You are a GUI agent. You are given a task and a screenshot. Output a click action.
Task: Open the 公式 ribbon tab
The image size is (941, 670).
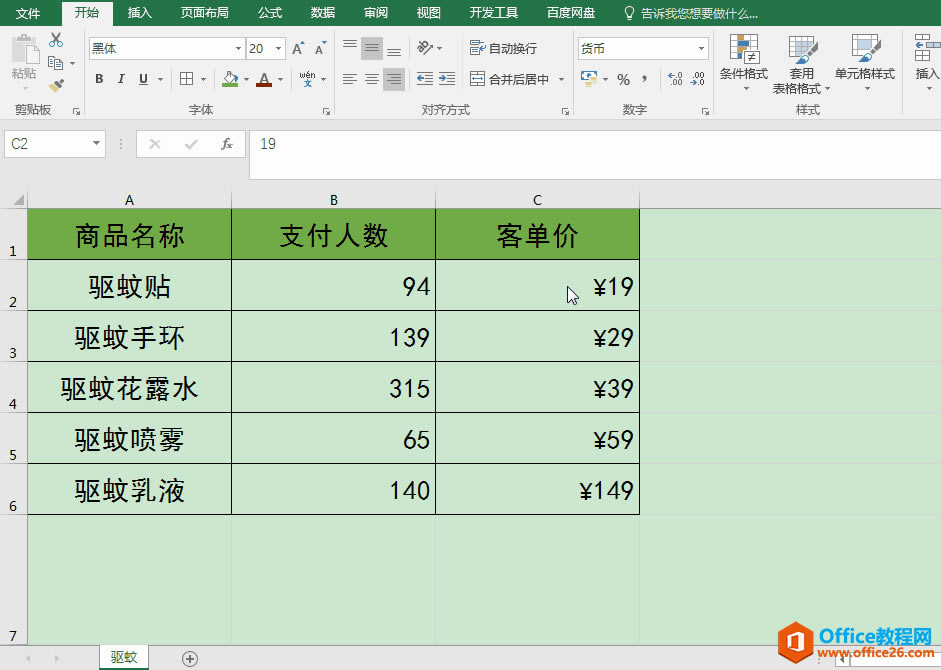coord(270,13)
